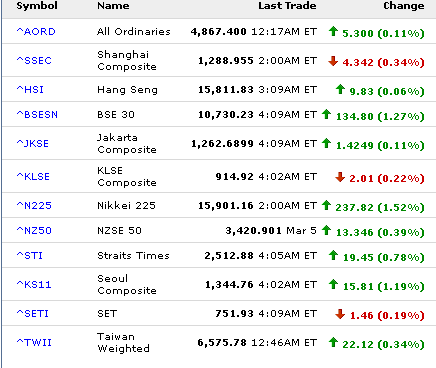Click the Change column header
The height and width of the screenshot is (368, 436).
click(x=404, y=6)
